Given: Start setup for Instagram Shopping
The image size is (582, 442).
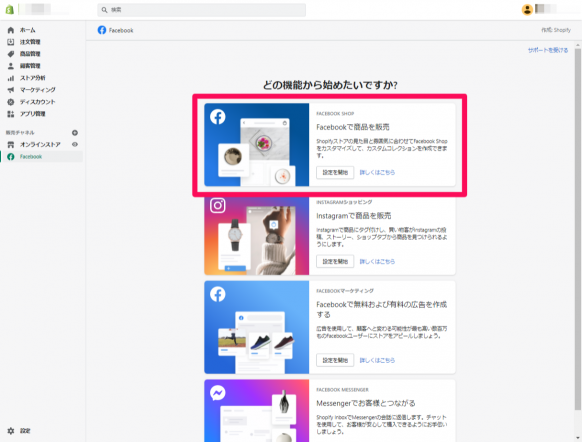Looking at the screenshot, I should [335, 261].
